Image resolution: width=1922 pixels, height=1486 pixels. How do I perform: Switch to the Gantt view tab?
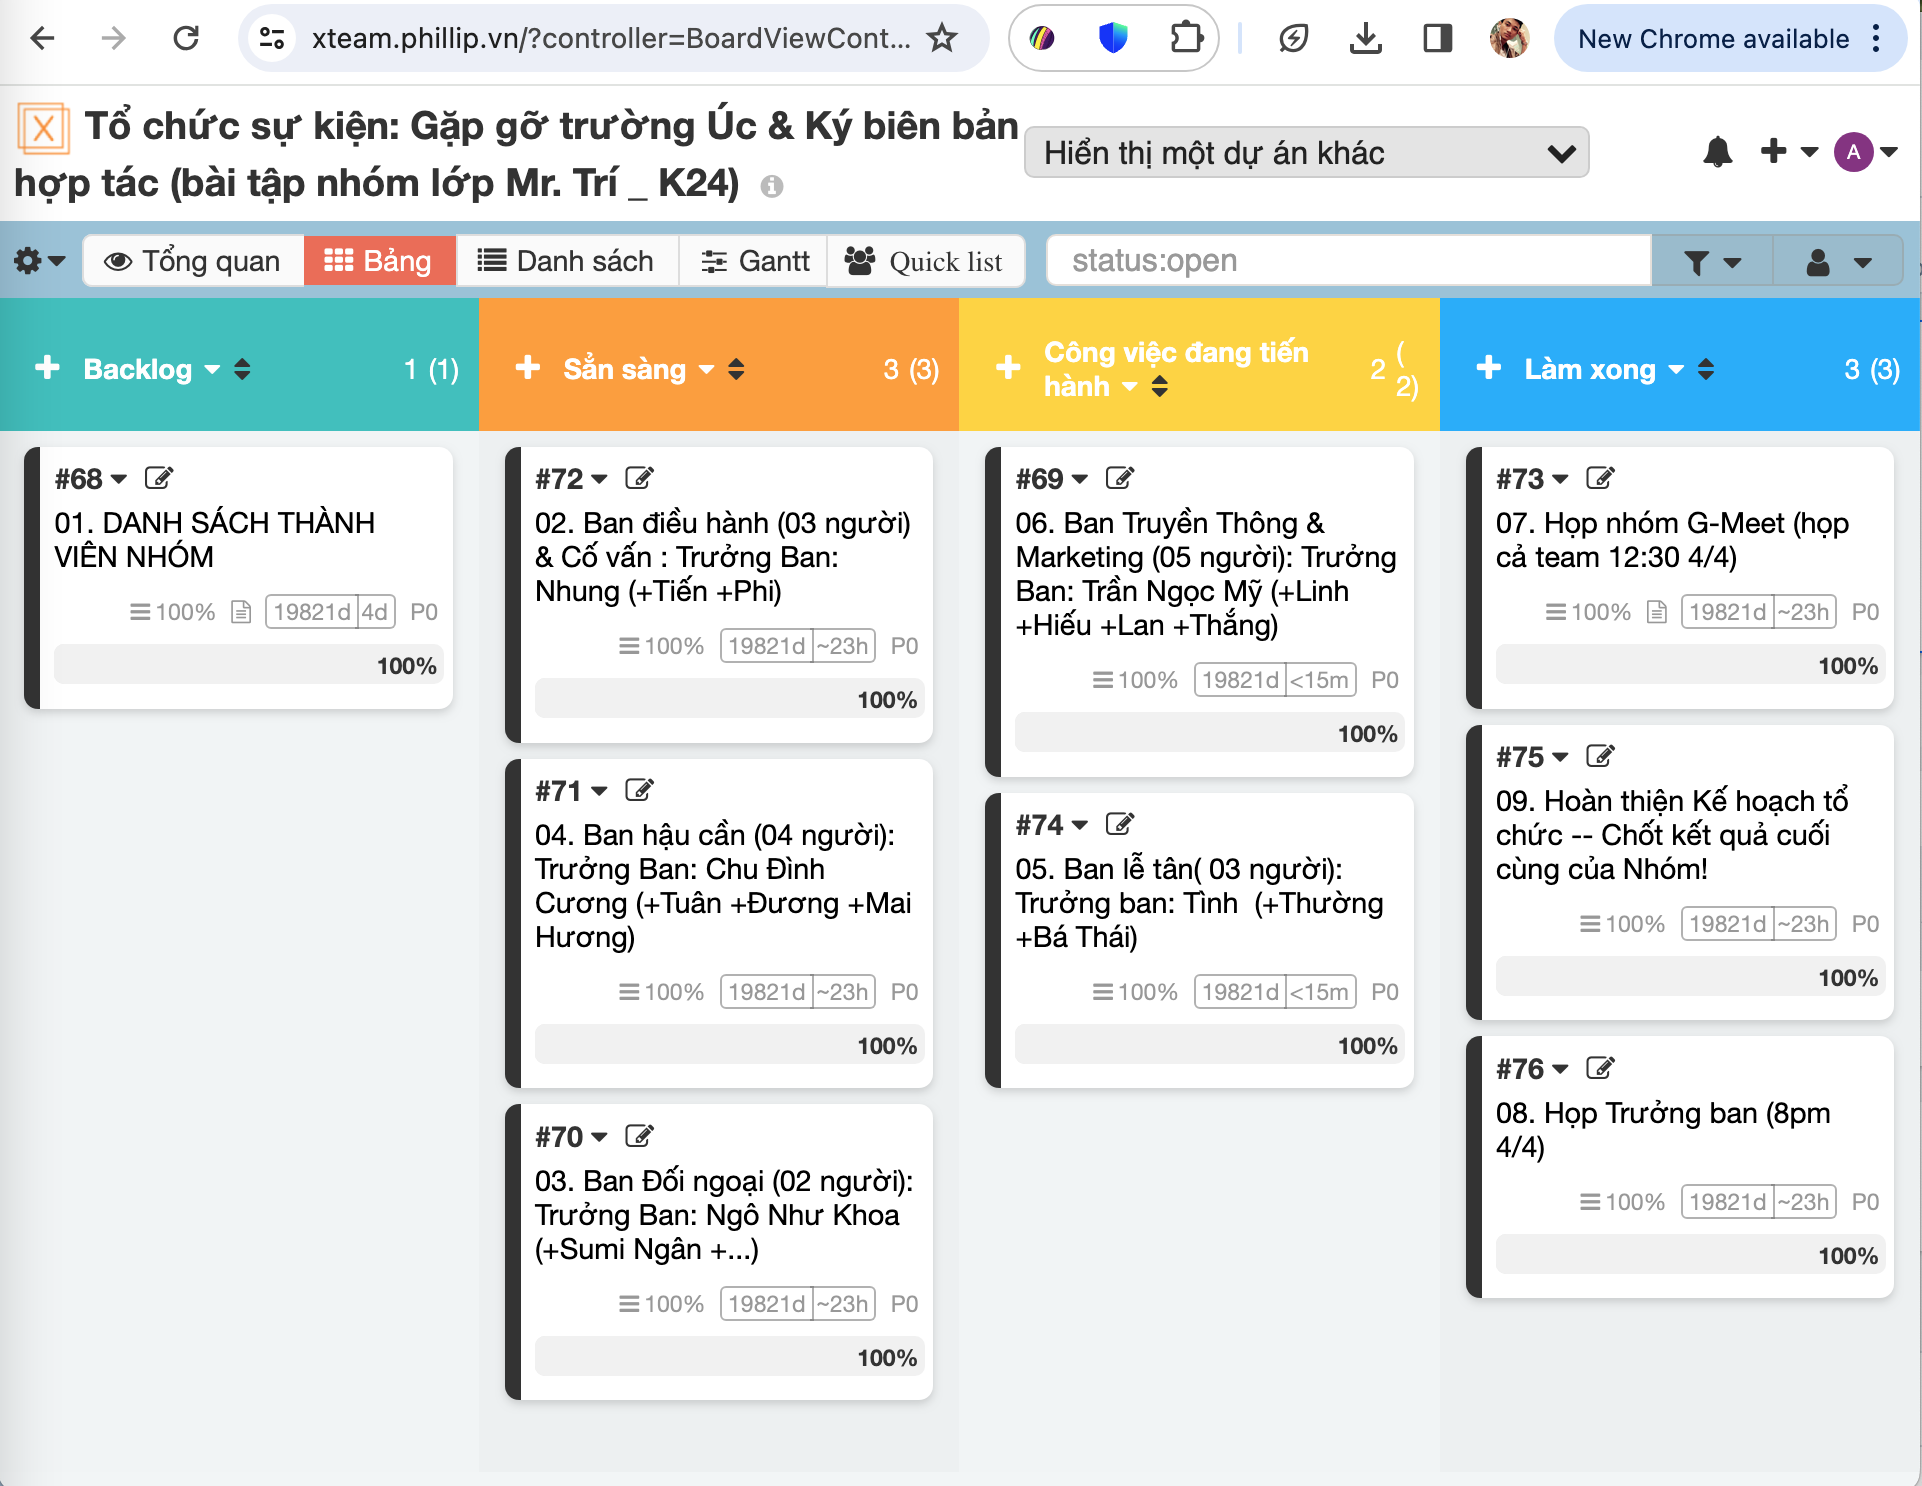754,261
